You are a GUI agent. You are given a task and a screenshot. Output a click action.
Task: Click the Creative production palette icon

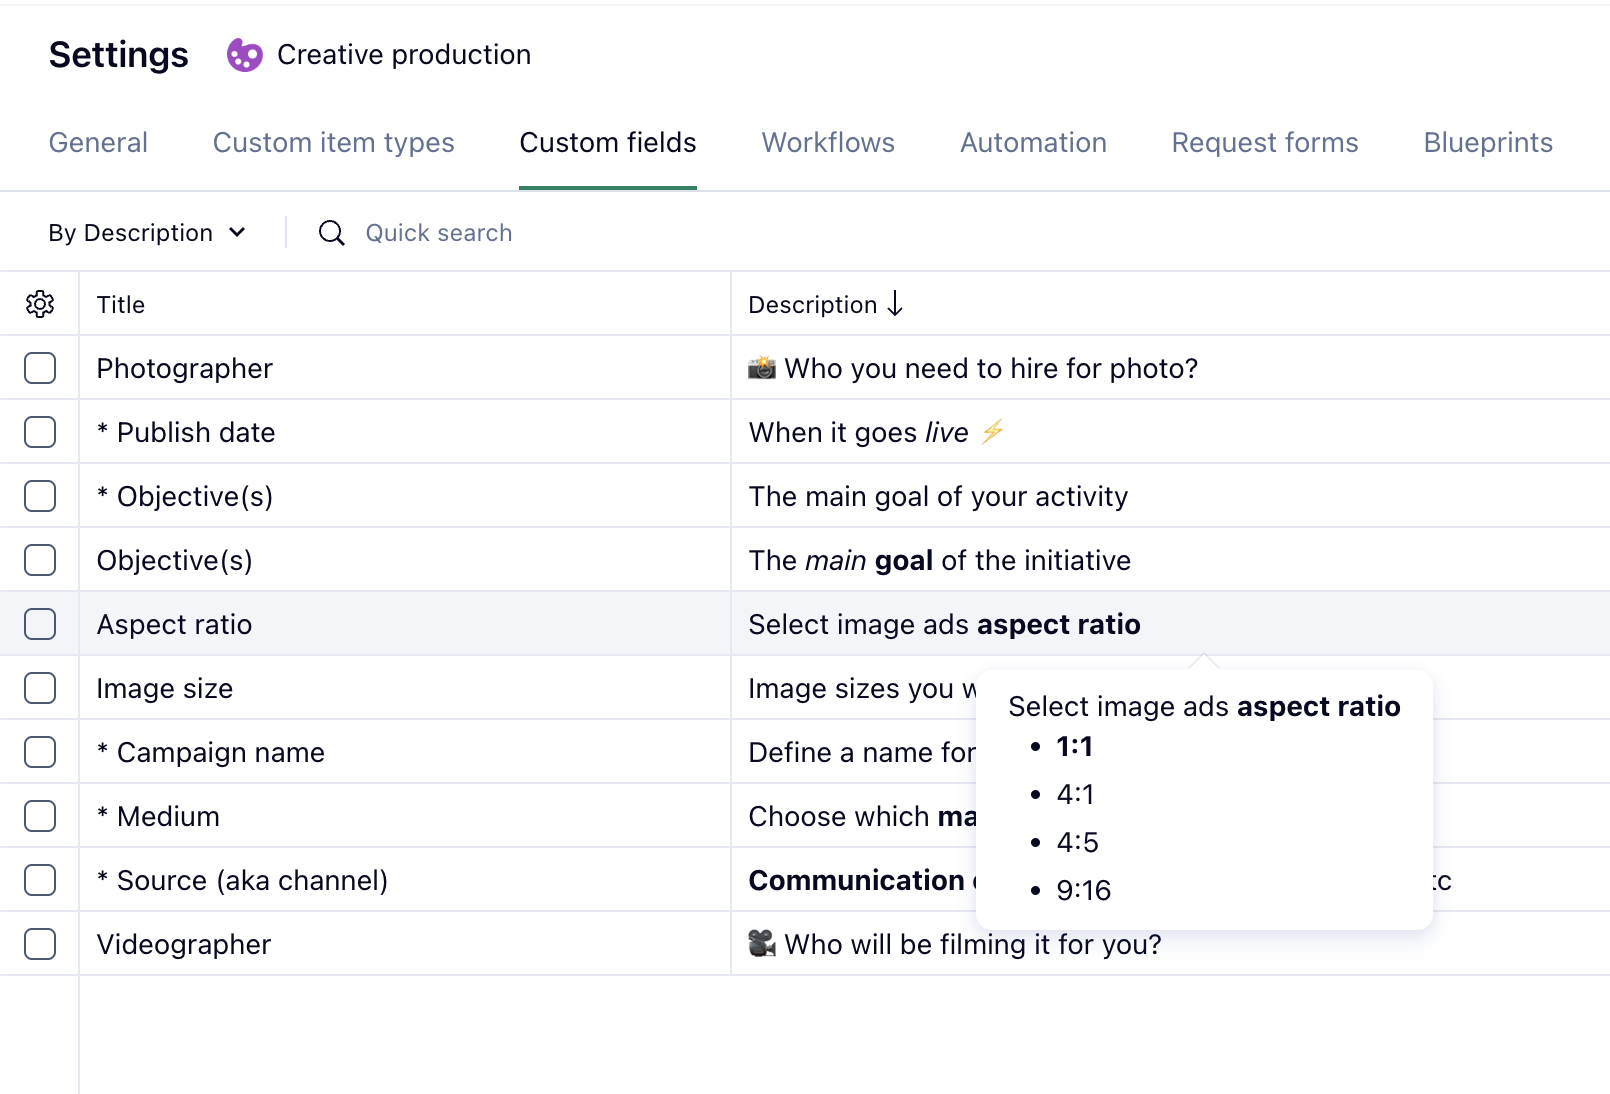click(x=244, y=55)
